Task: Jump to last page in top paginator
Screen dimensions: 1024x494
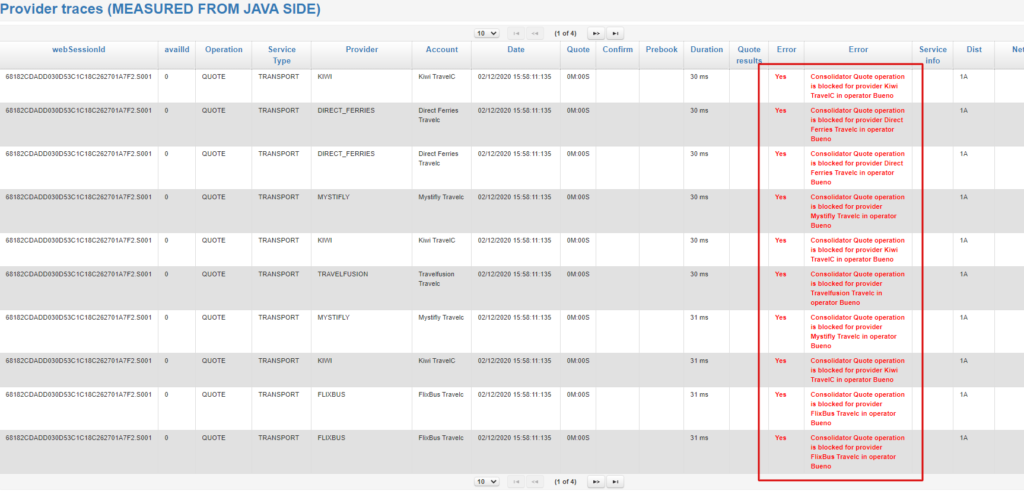Action: (x=616, y=33)
